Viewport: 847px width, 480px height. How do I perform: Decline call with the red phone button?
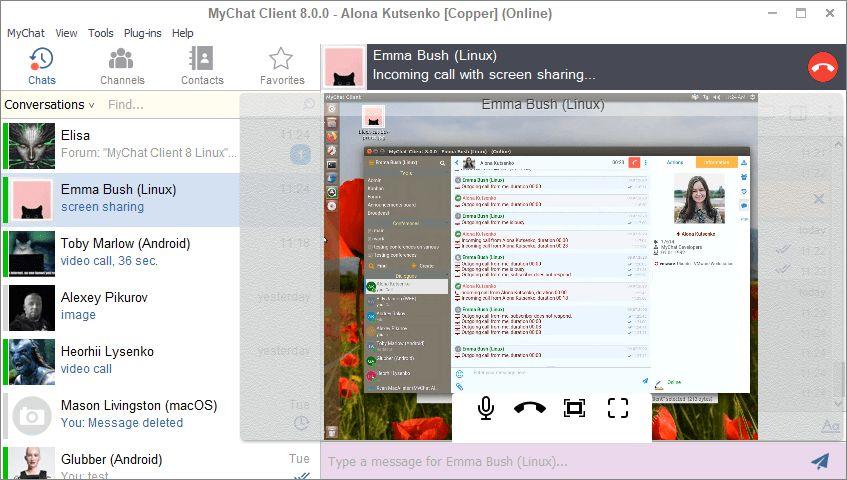(822, 67)
